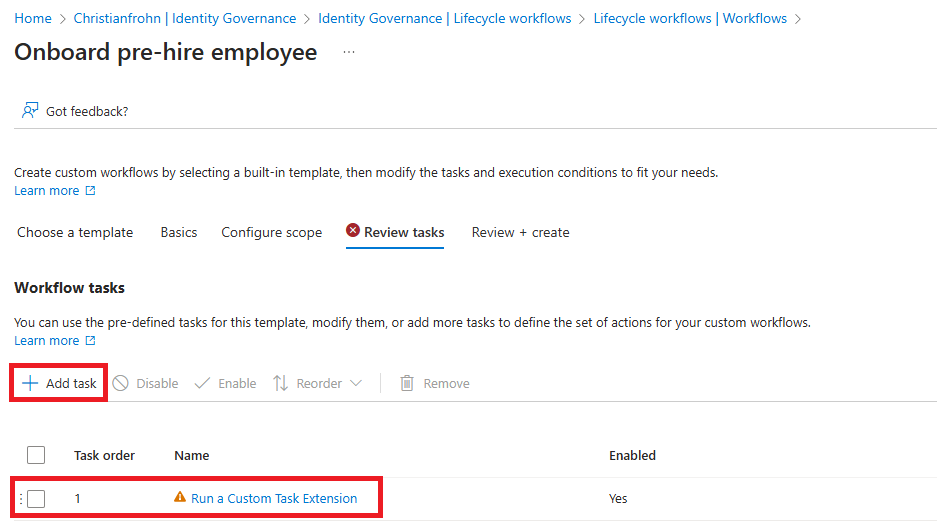Click the Remove trash can icon

click(407, 383)
